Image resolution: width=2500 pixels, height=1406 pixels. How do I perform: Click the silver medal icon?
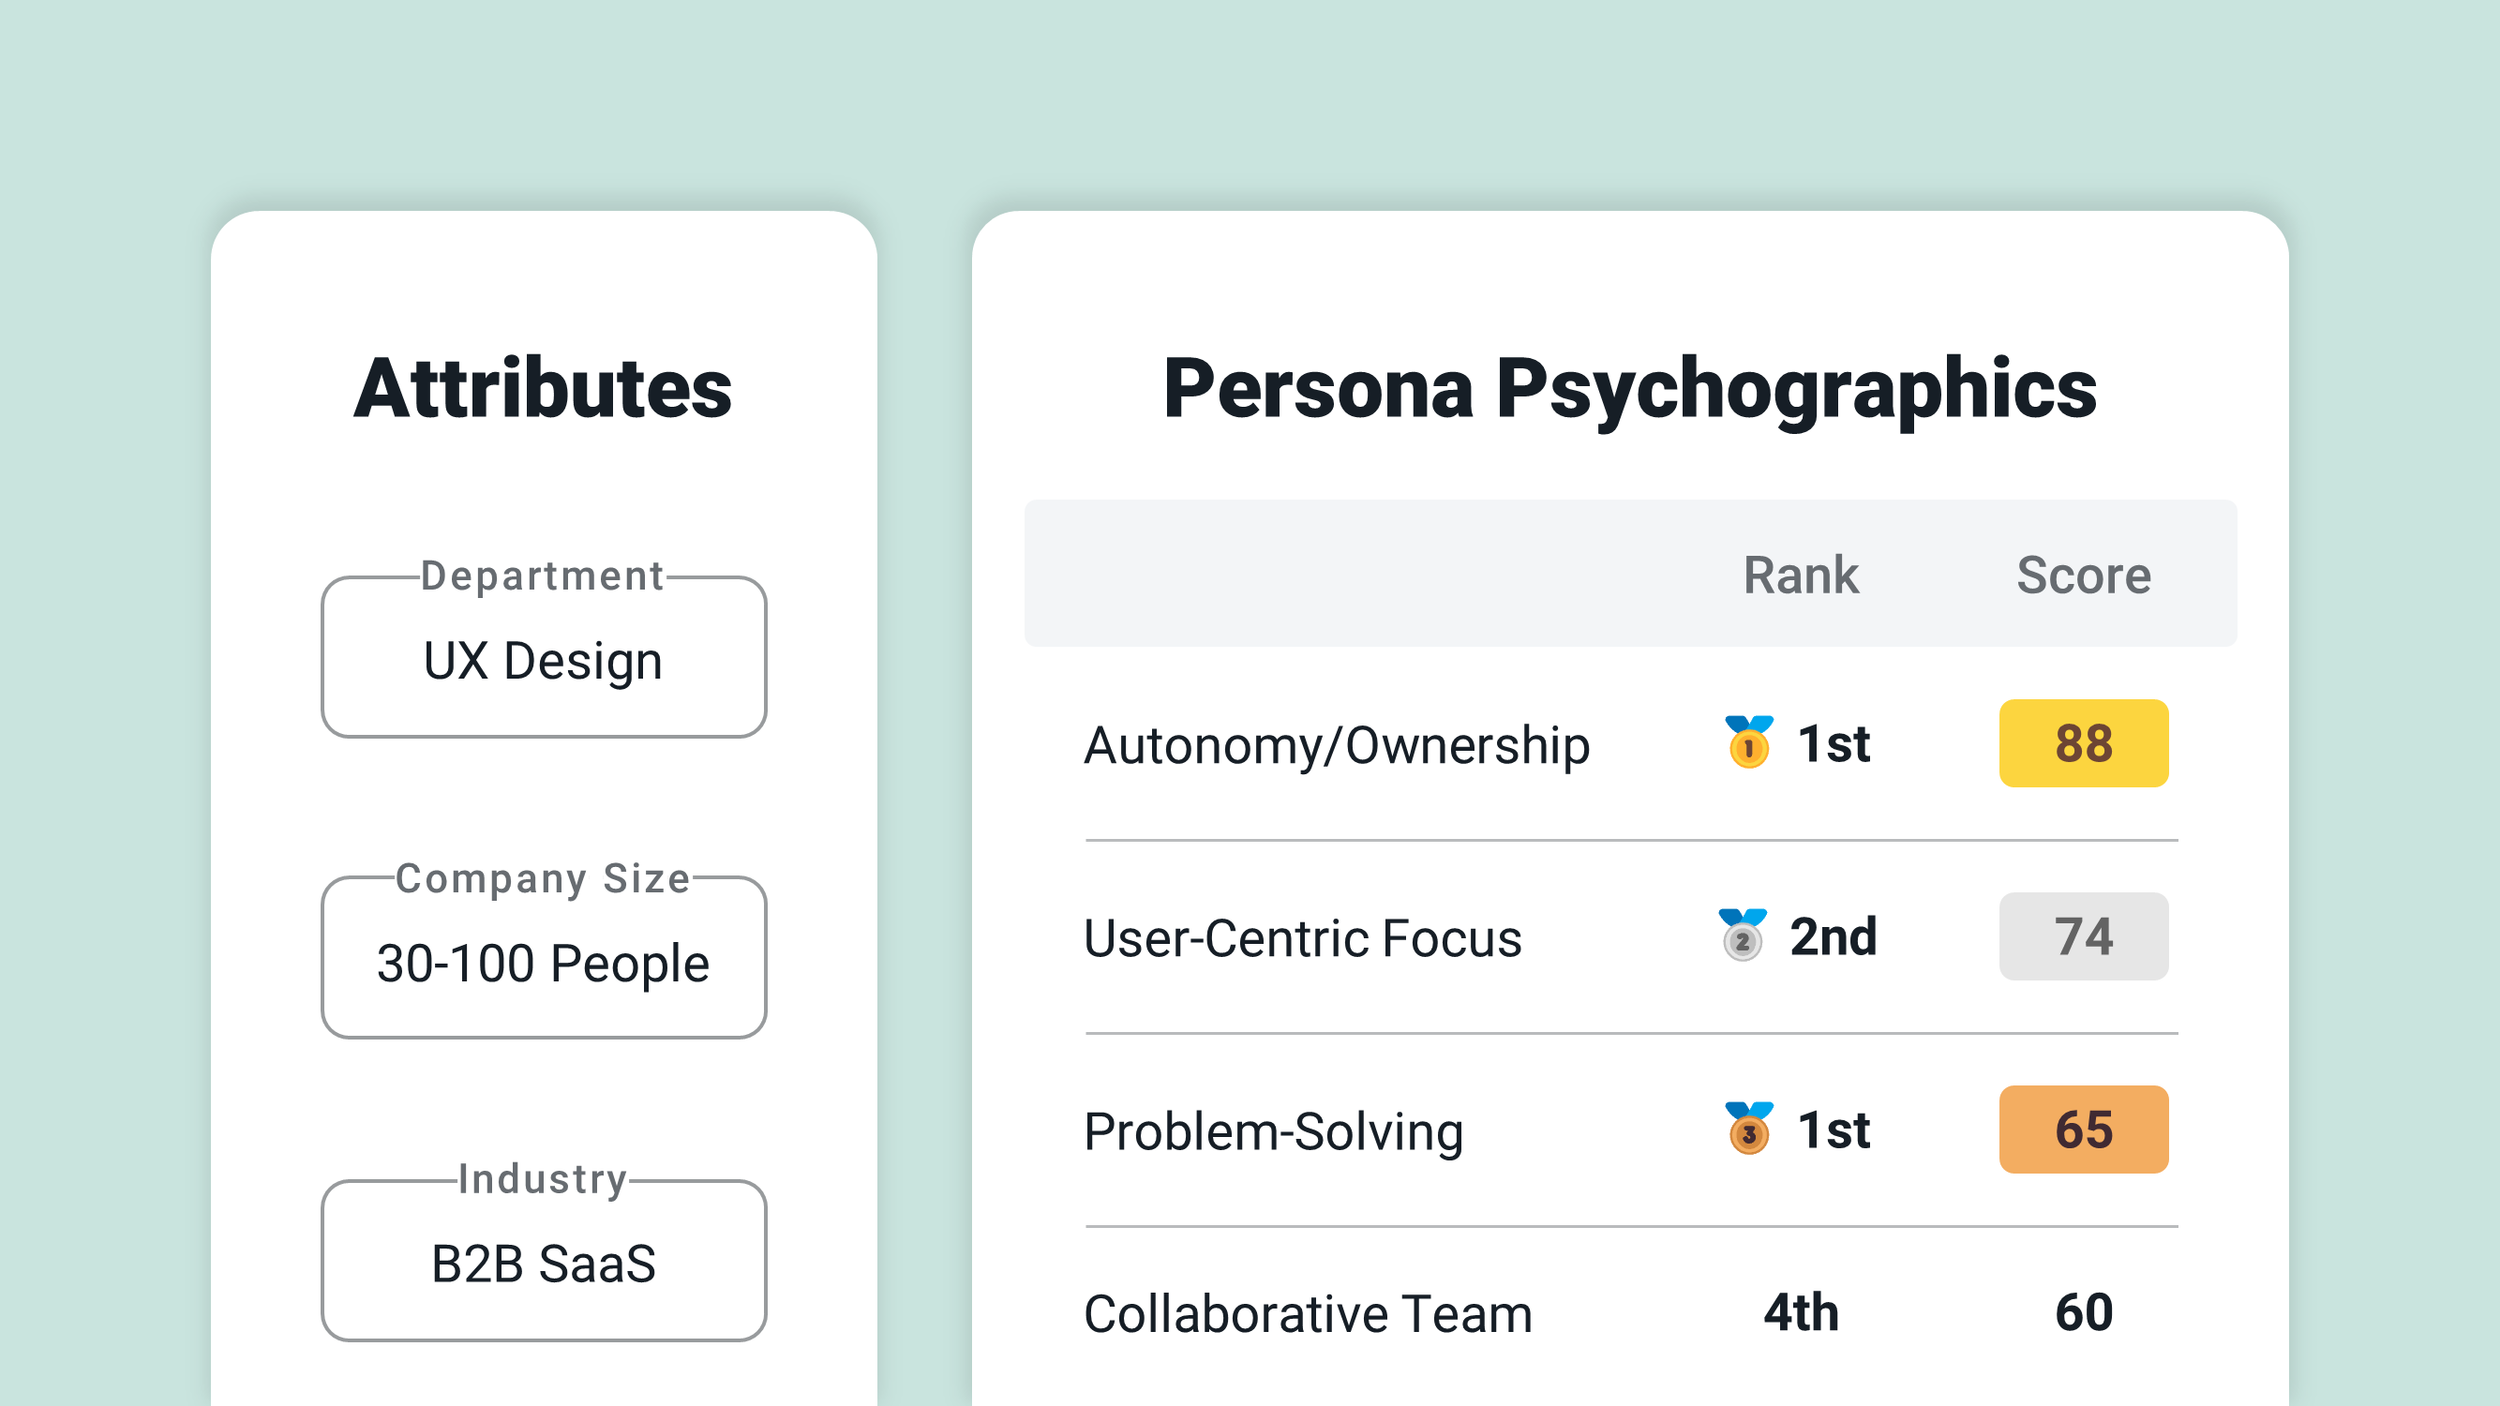(1742, 935)
